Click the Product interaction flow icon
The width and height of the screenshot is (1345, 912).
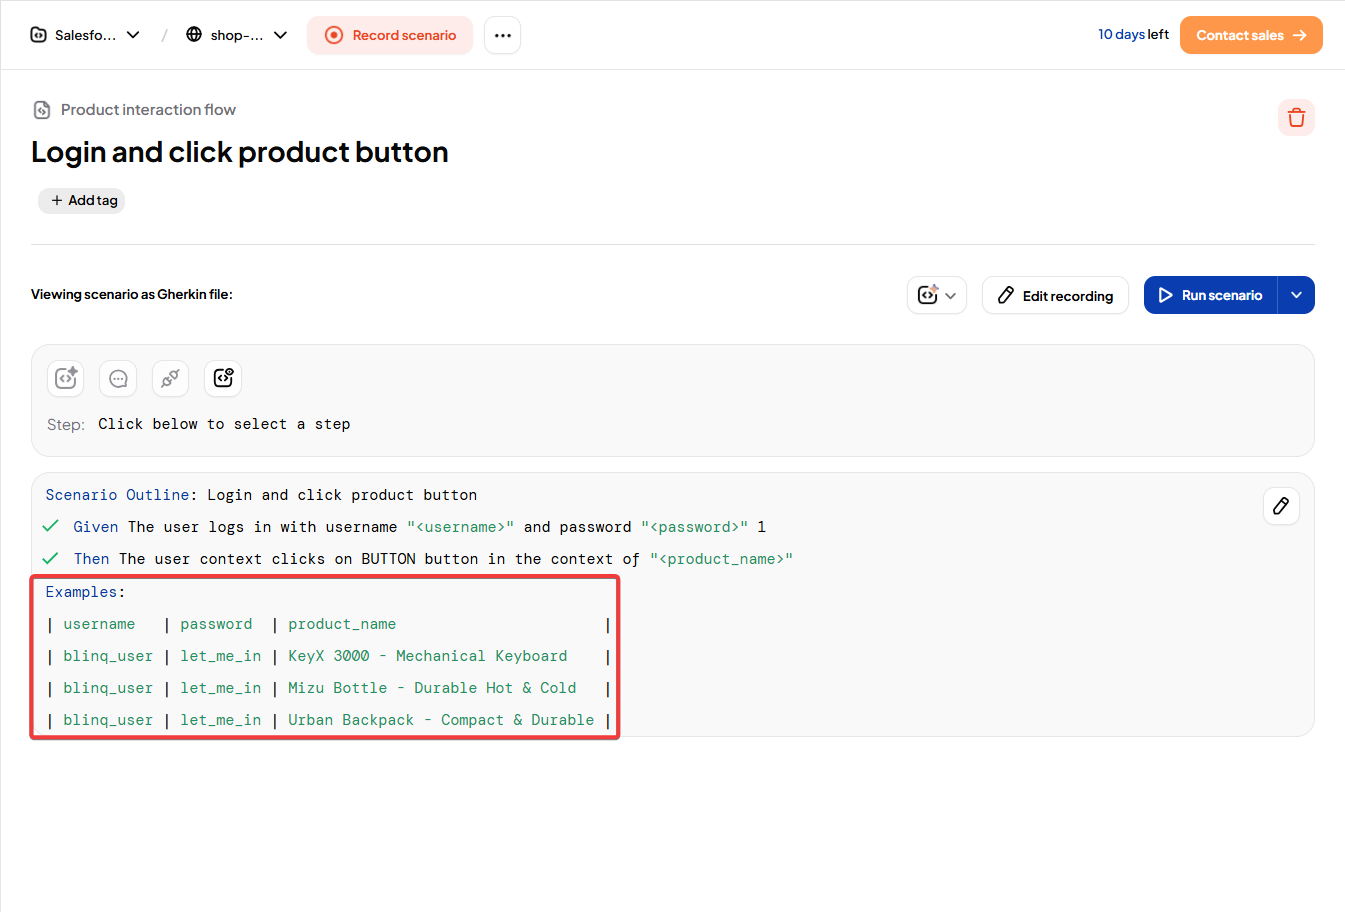(x=41, y=109)
